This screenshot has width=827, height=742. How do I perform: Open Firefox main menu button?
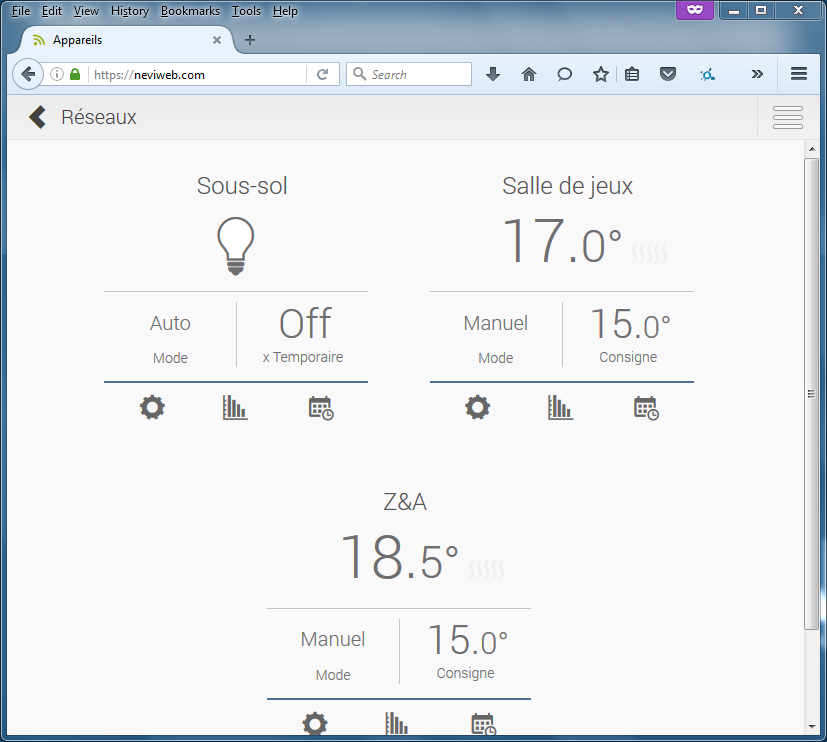[x=799, y=74]
